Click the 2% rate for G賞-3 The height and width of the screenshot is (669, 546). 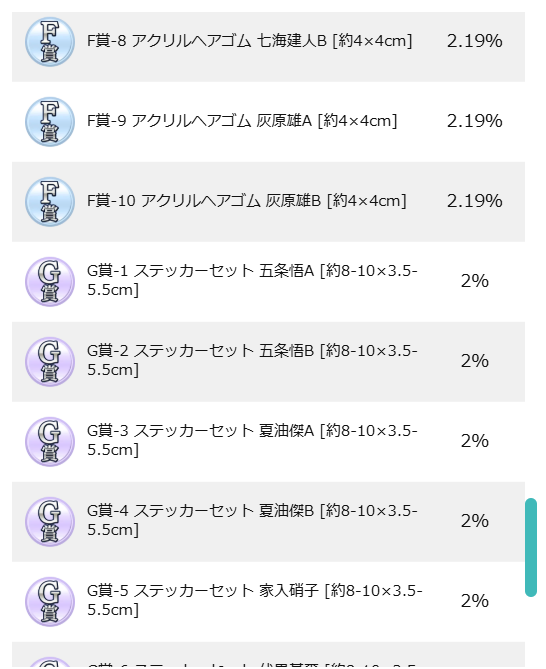(x=474, y=441)
